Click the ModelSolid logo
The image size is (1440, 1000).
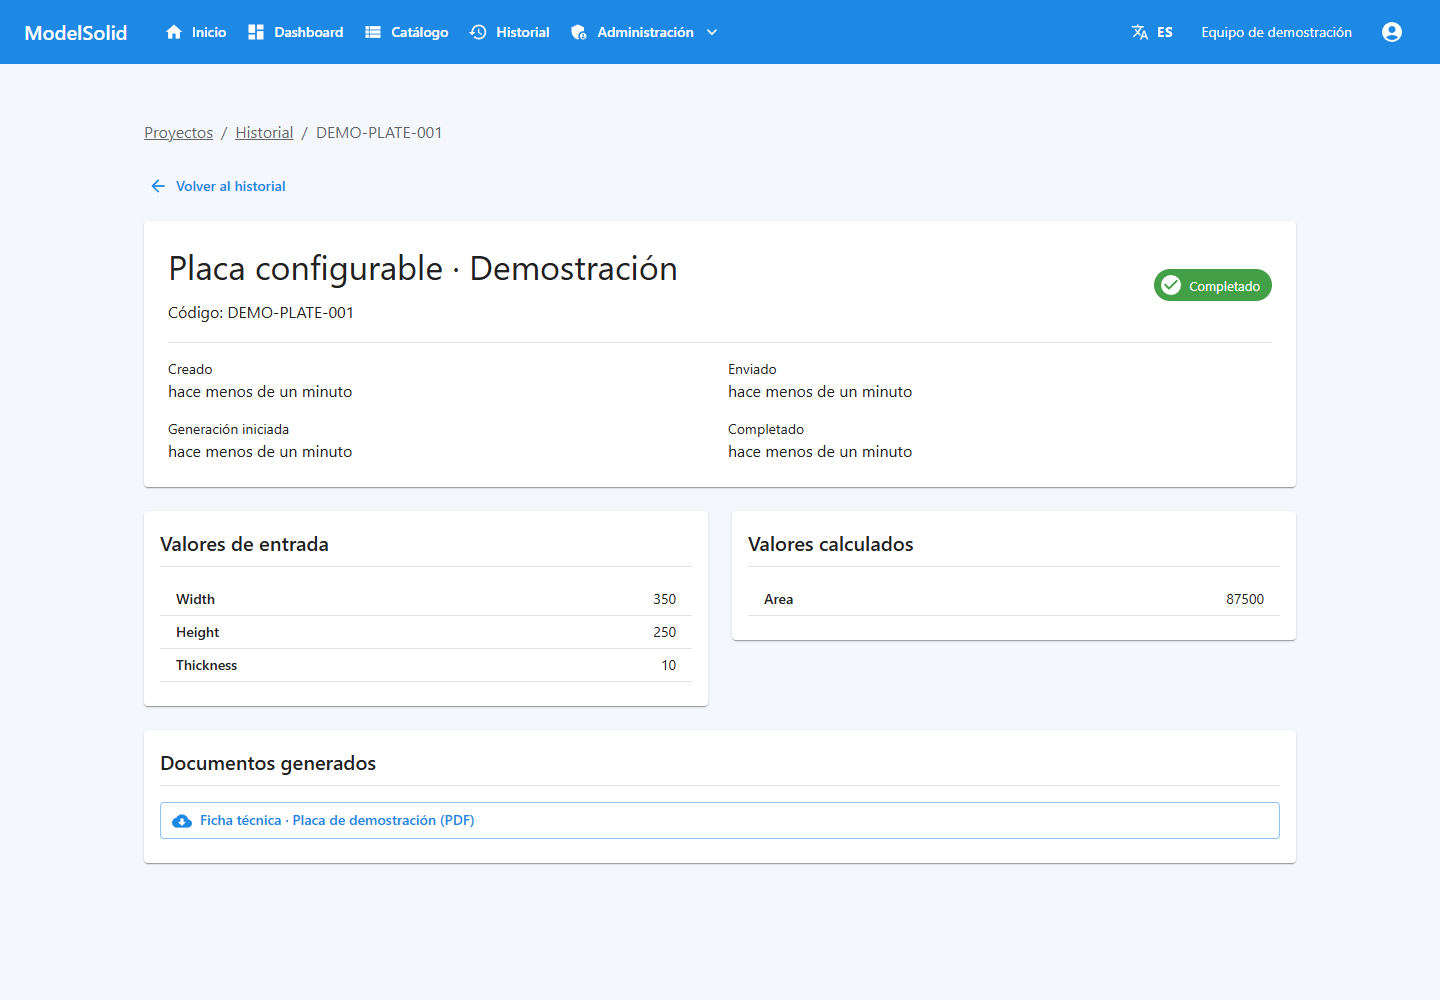click(x=76, y=32)
